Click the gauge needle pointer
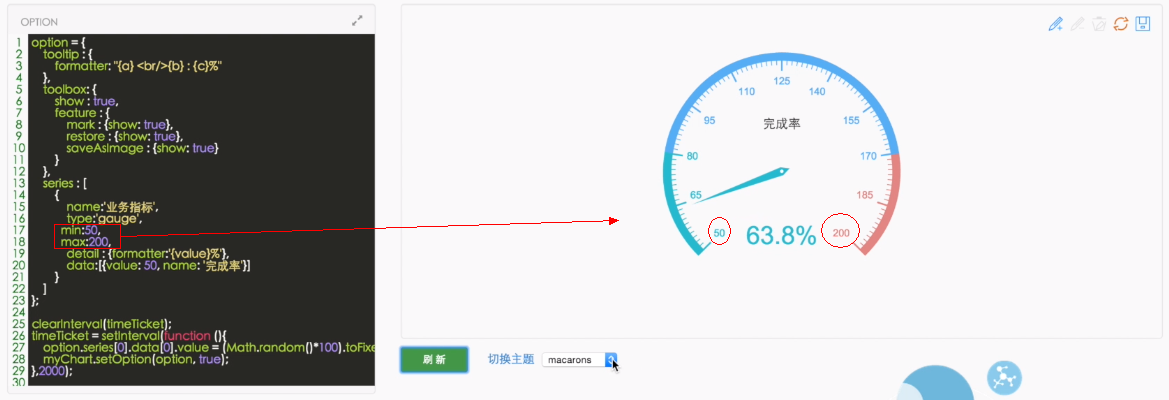This screenshot has height=400, width=1169. (740, 186)
